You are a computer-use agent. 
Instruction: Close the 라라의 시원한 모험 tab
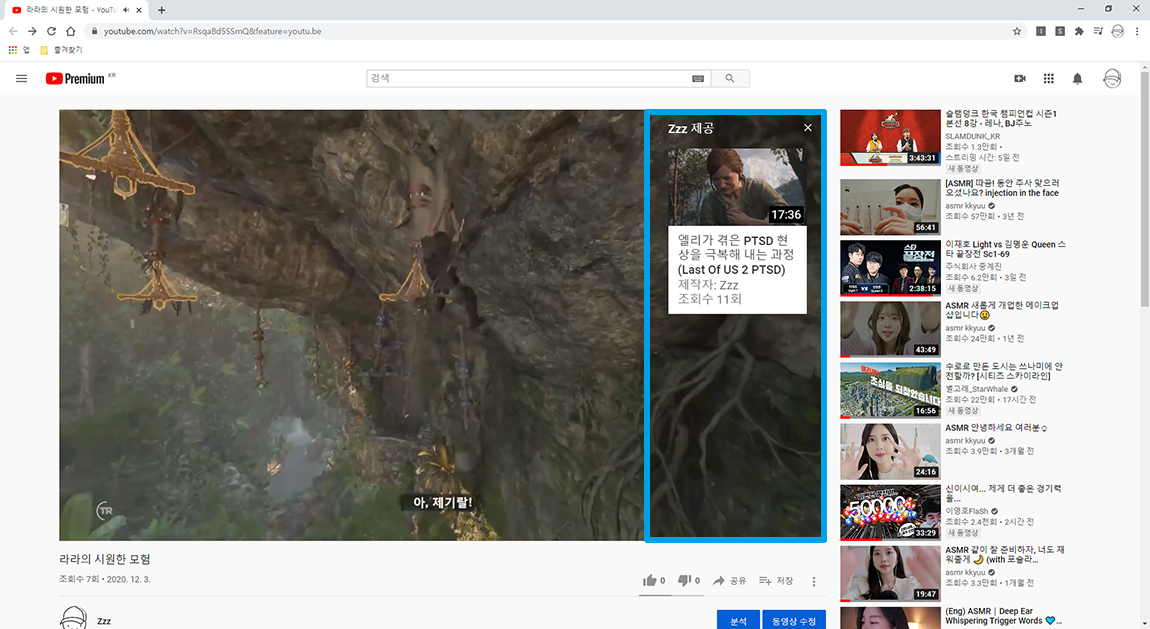point(139,10)
